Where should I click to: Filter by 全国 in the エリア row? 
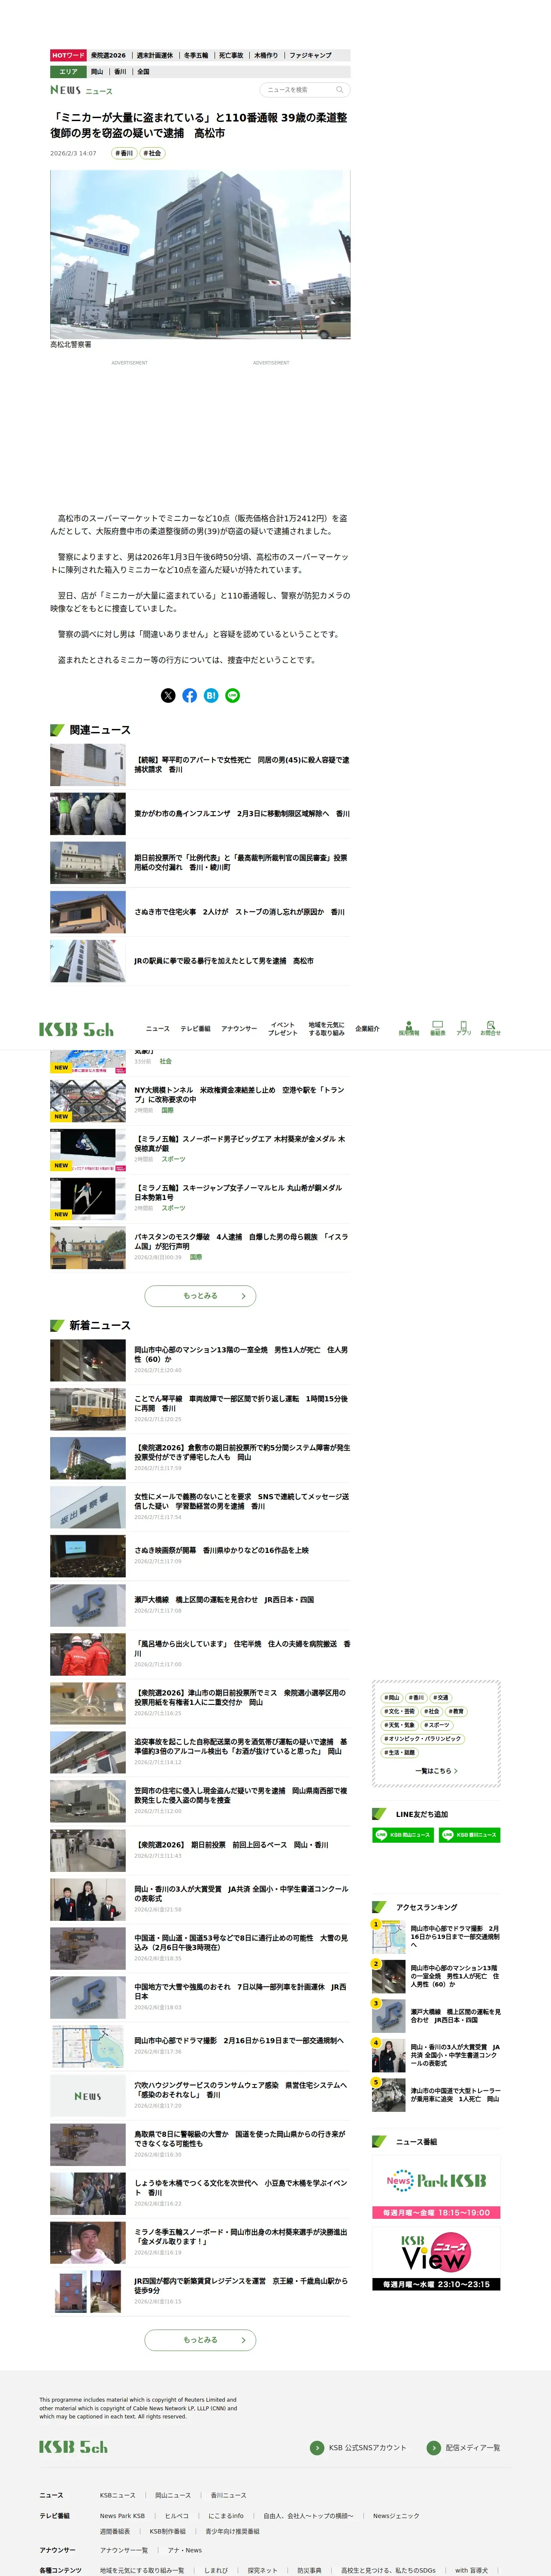[x=143, y=72]
